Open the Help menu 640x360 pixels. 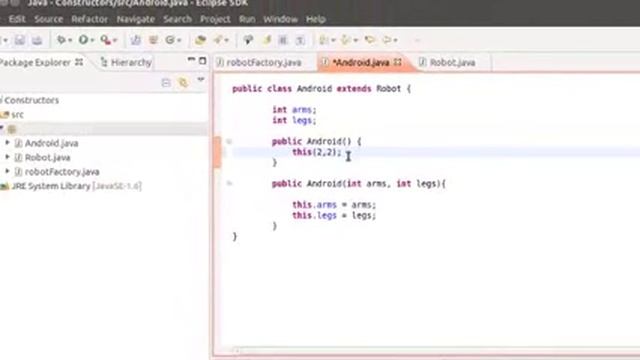click(x=316, y=19)
